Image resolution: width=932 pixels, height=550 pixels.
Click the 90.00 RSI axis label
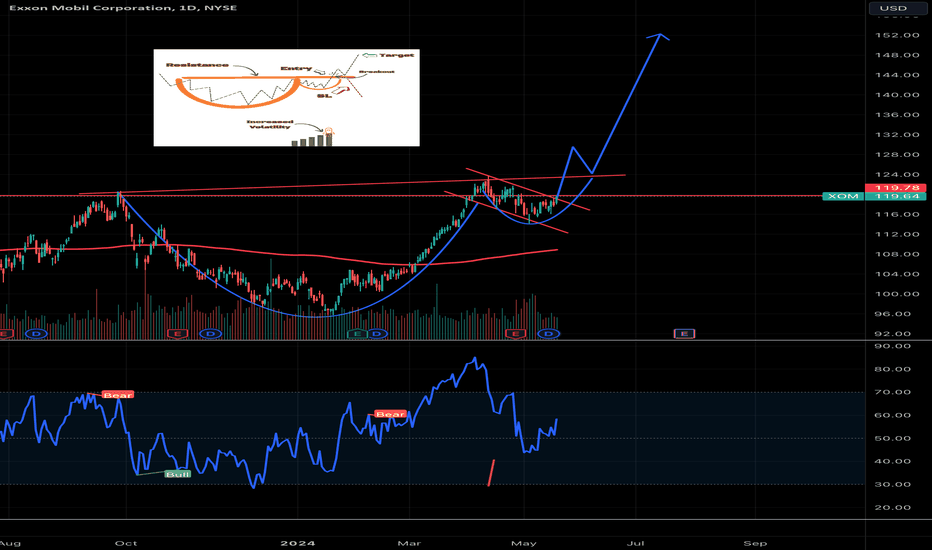[x=893, y=345]
